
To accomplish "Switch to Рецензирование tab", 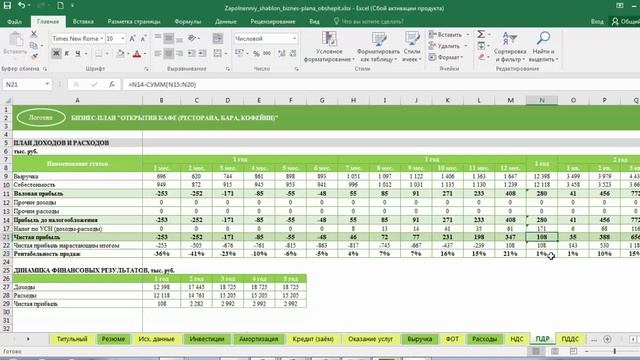I will [x=273, y=22].
